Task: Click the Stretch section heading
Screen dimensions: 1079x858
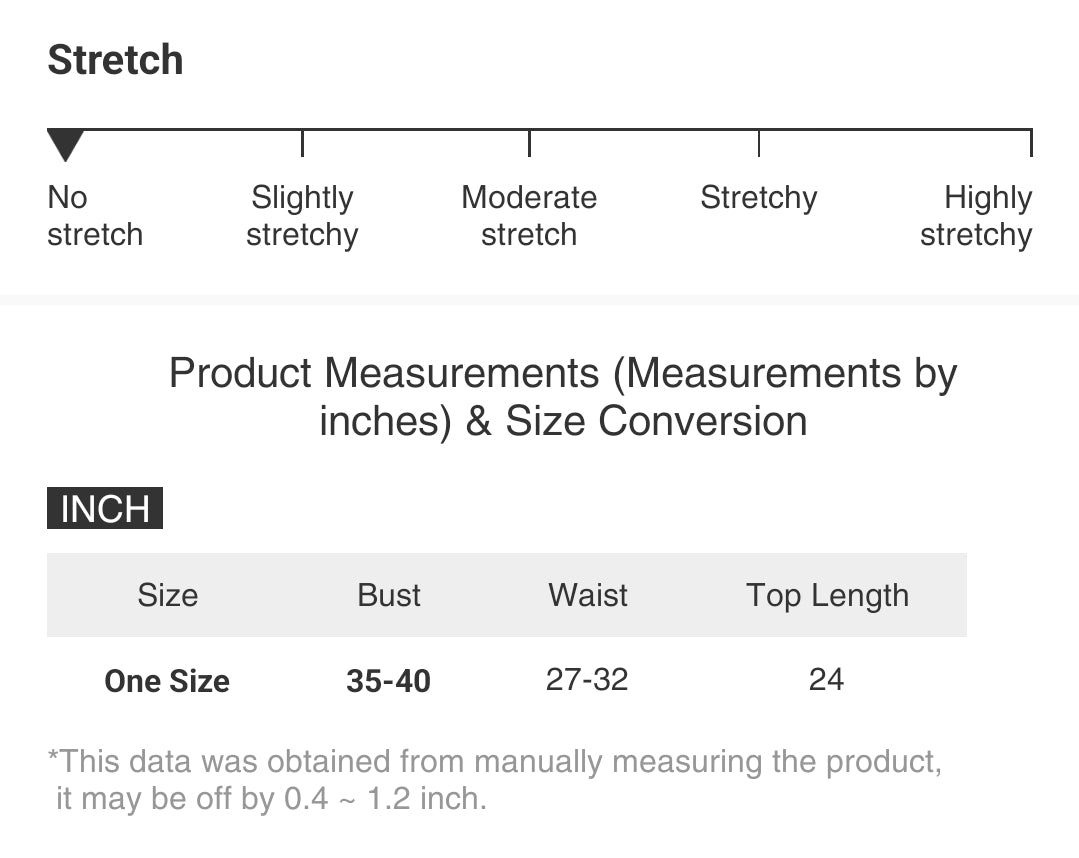Action: [115, 60]
